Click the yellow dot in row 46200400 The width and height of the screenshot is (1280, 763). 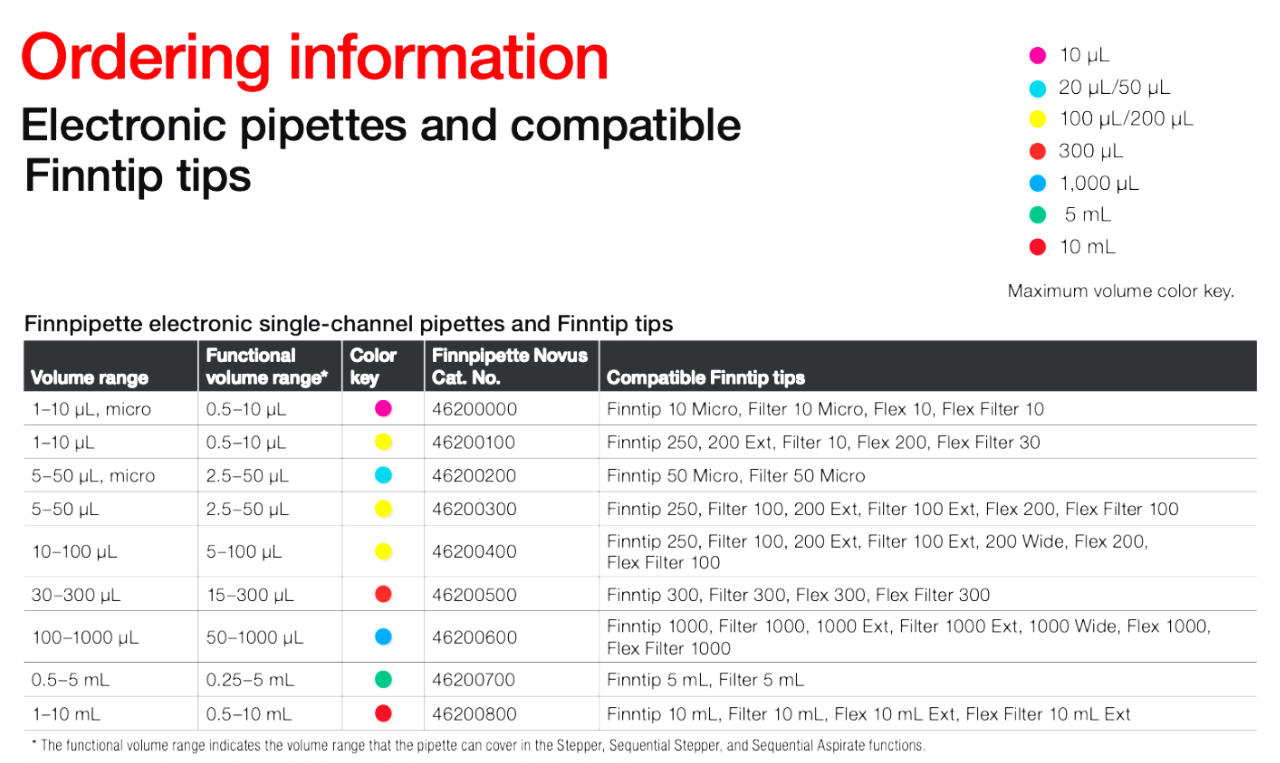tap(382, 551)
